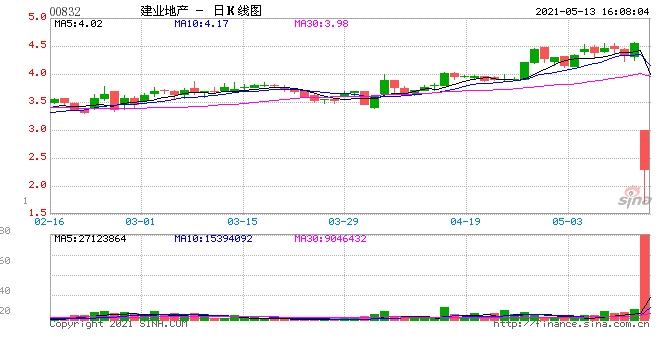Screen dimensions: 660x360
Task: Click the price label MA30:3.98
Action: point(321,24)
